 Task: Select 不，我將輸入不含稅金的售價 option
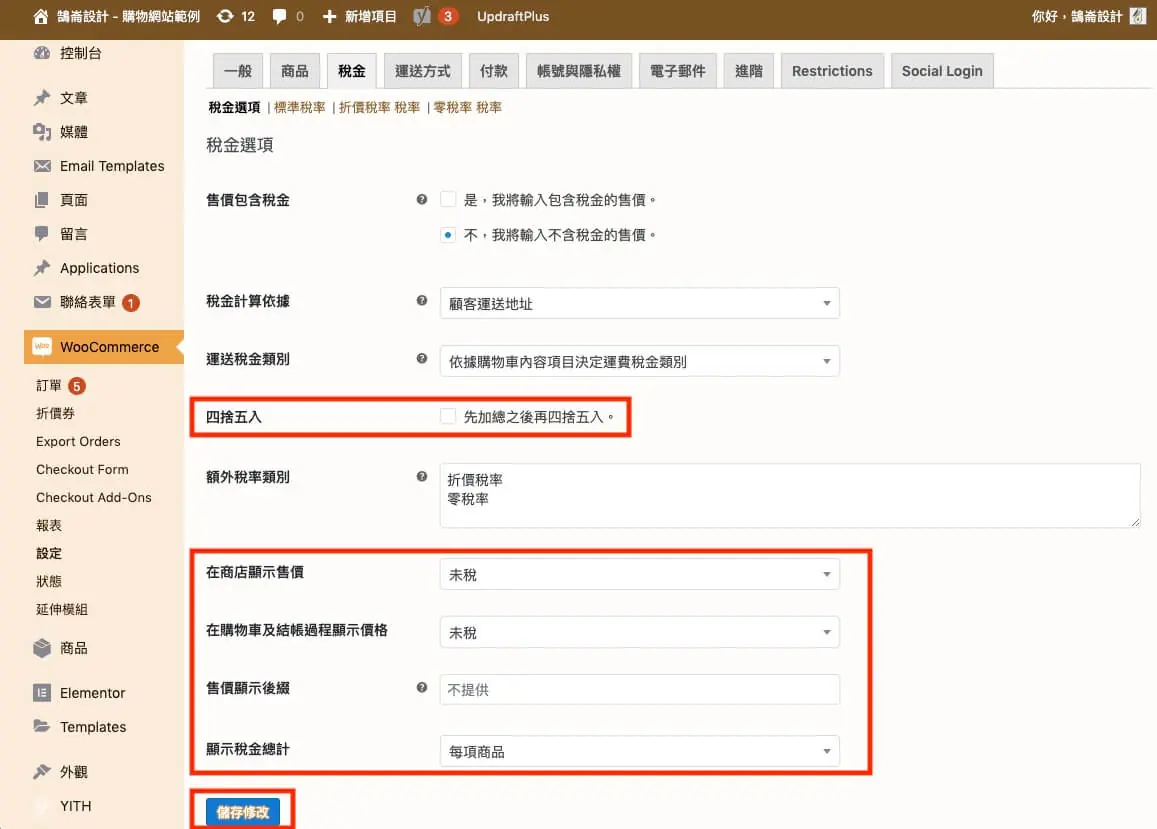447,235
